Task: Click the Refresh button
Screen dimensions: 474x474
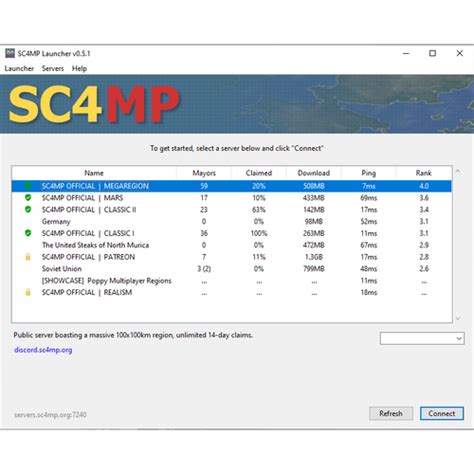Action: (x=391, y=413)
